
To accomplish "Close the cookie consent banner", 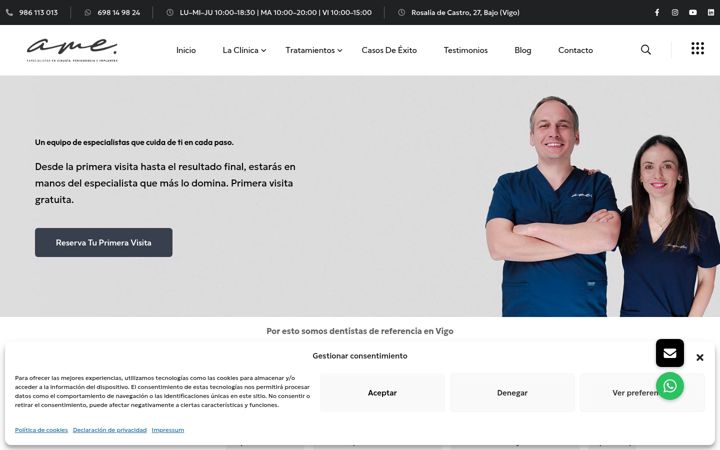I will click(699, 357).
